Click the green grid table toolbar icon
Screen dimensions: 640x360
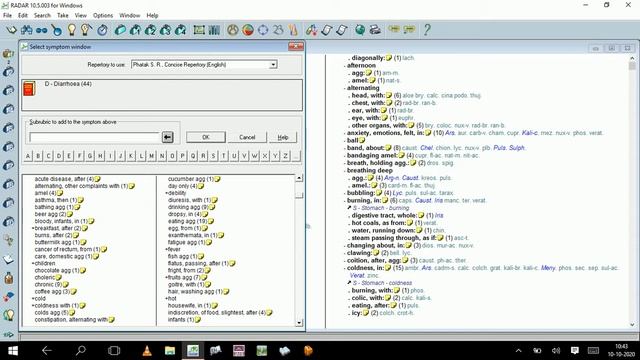click(x=199, y=30)
